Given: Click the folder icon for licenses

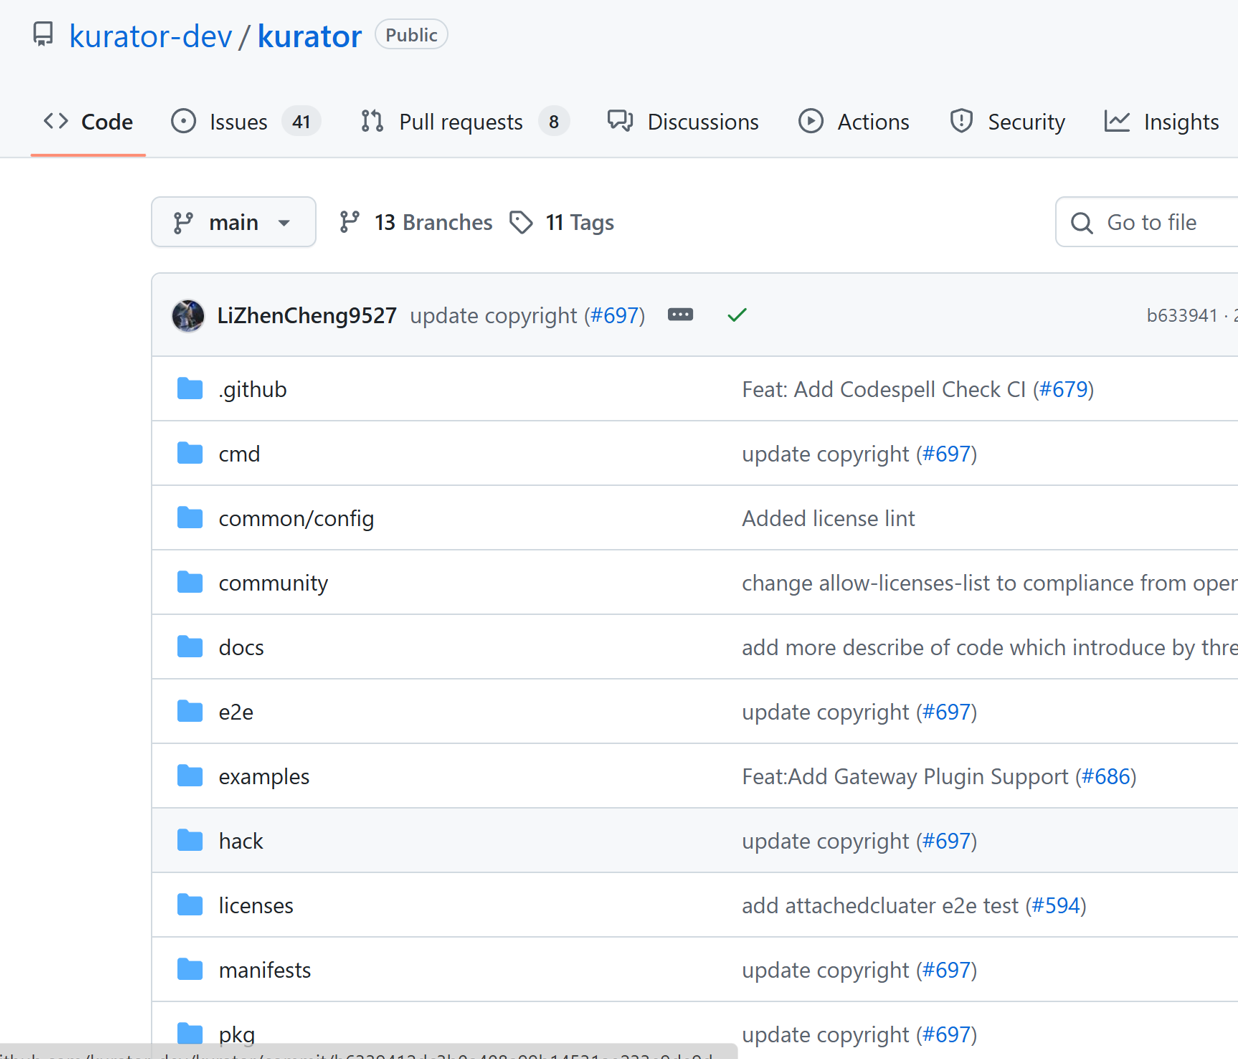Looking at the screenshot, I should coord(190,904).
